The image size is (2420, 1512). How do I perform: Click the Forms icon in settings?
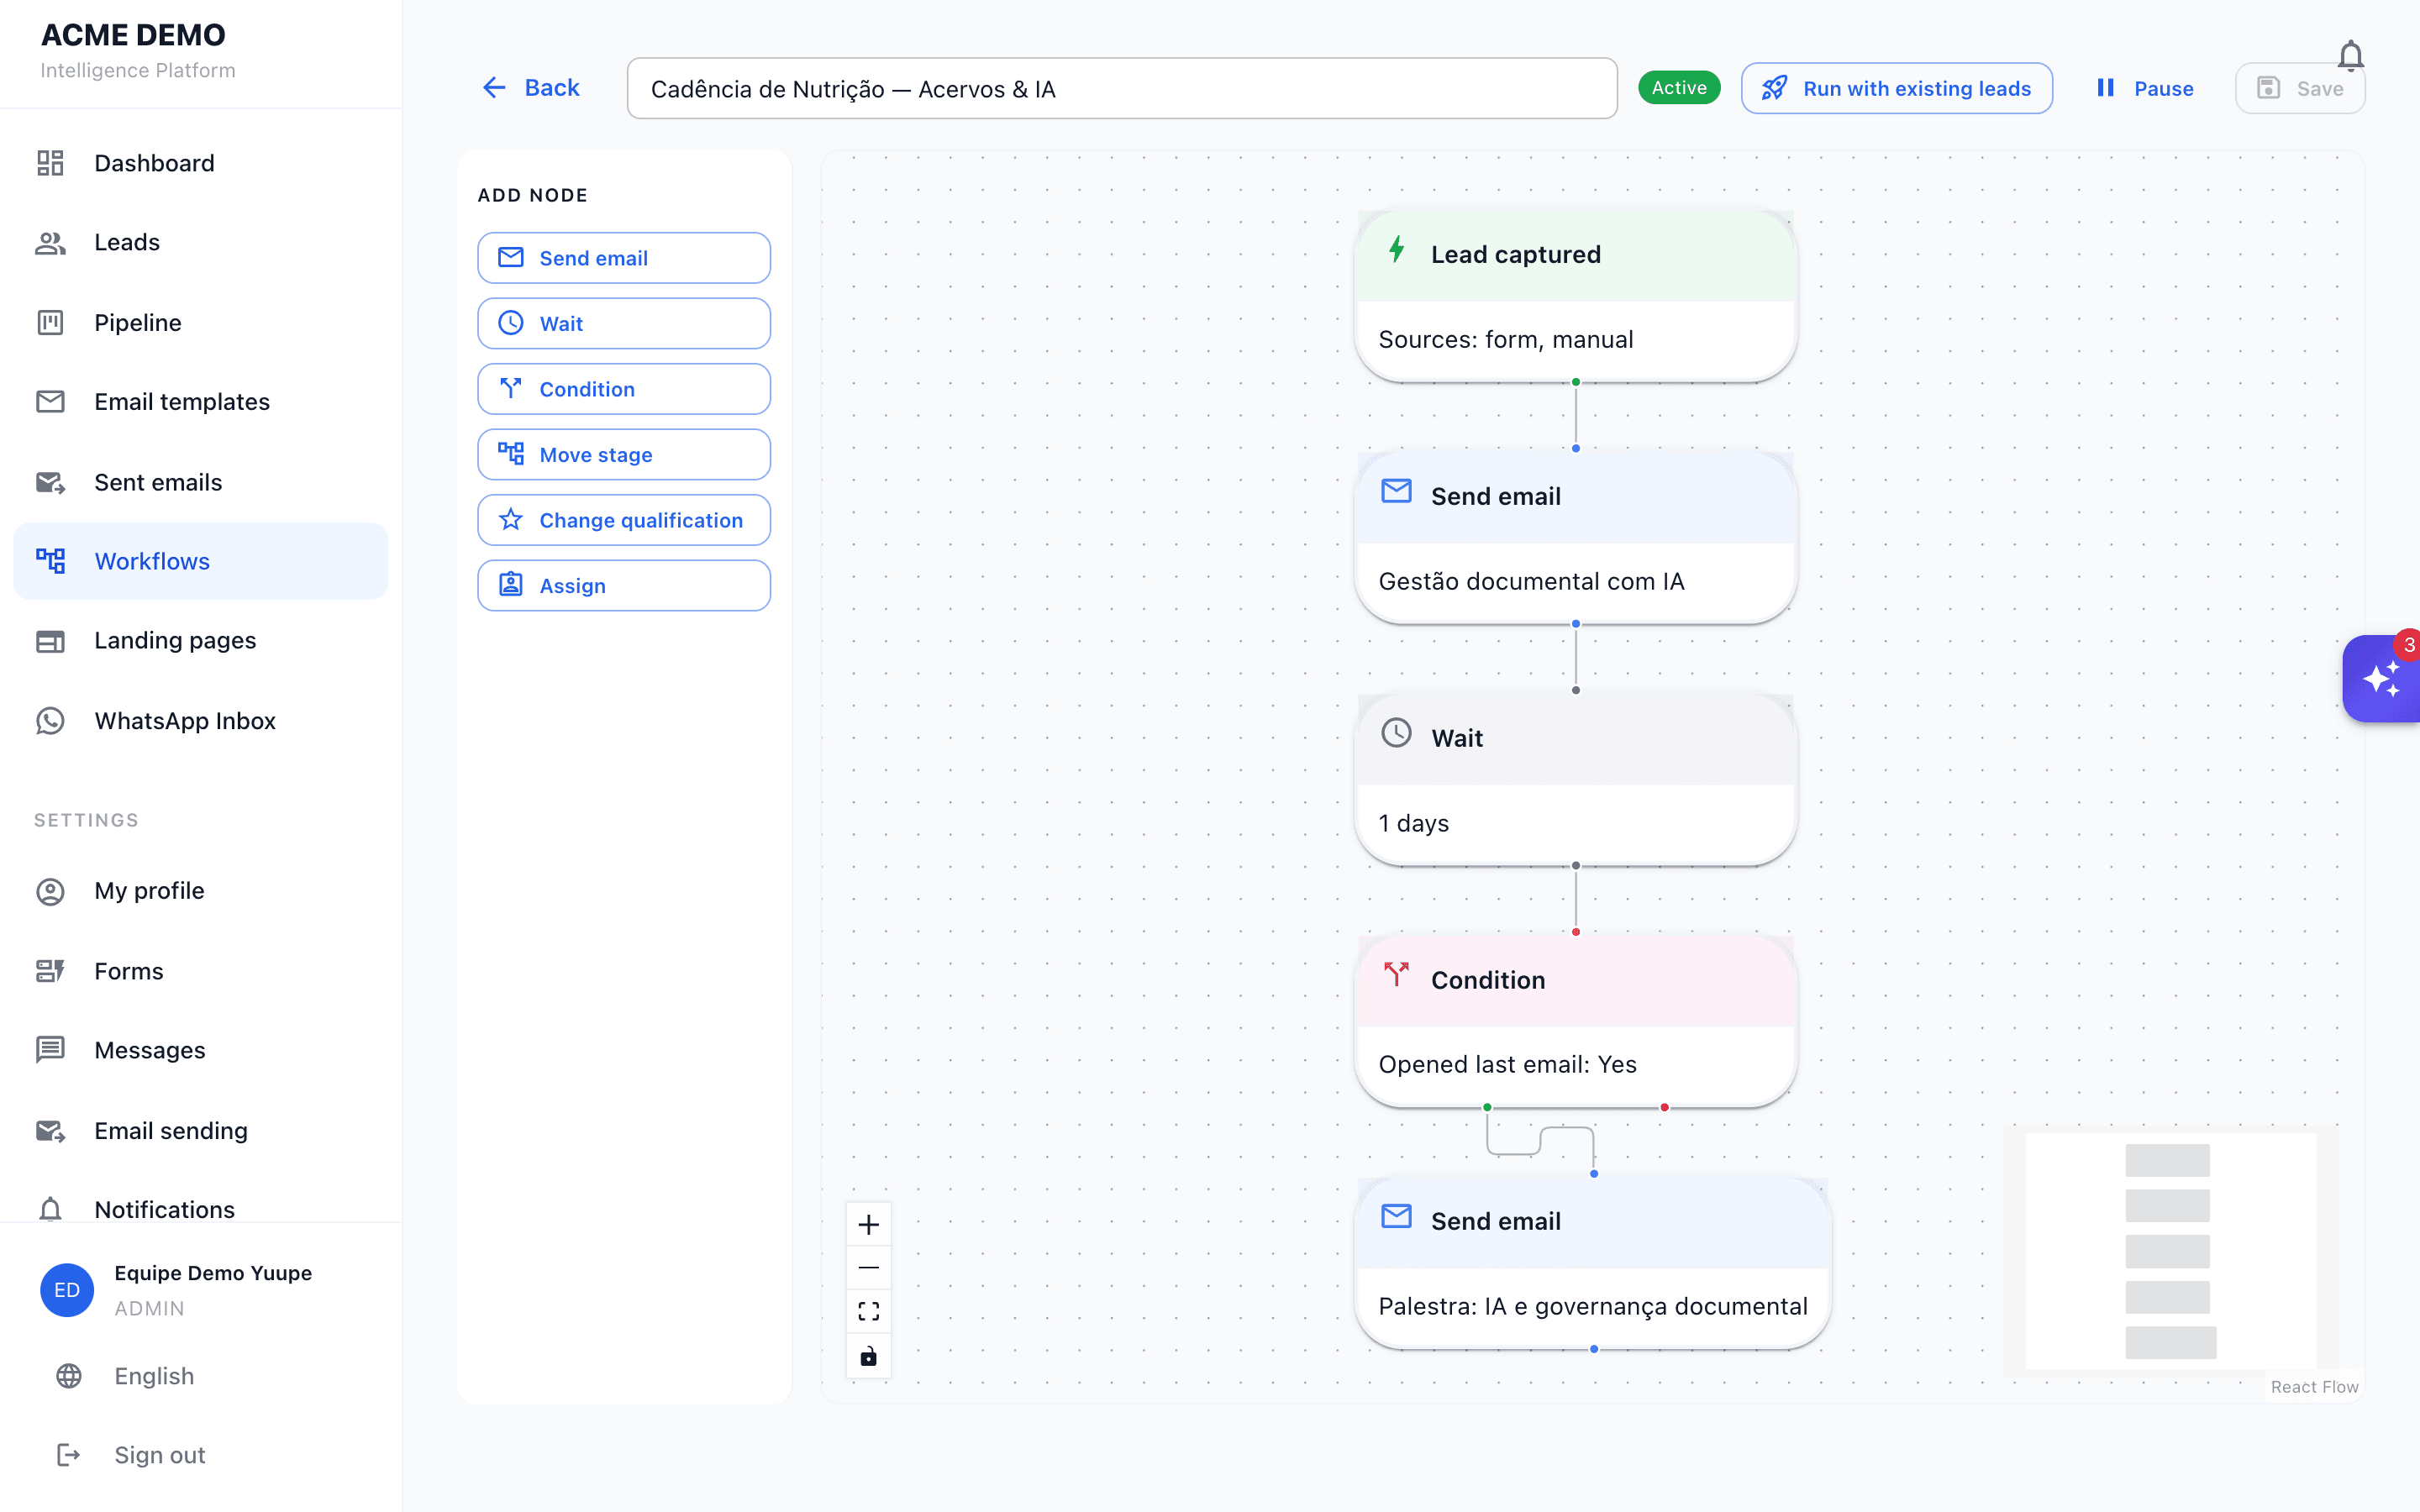tap(50, 971)
